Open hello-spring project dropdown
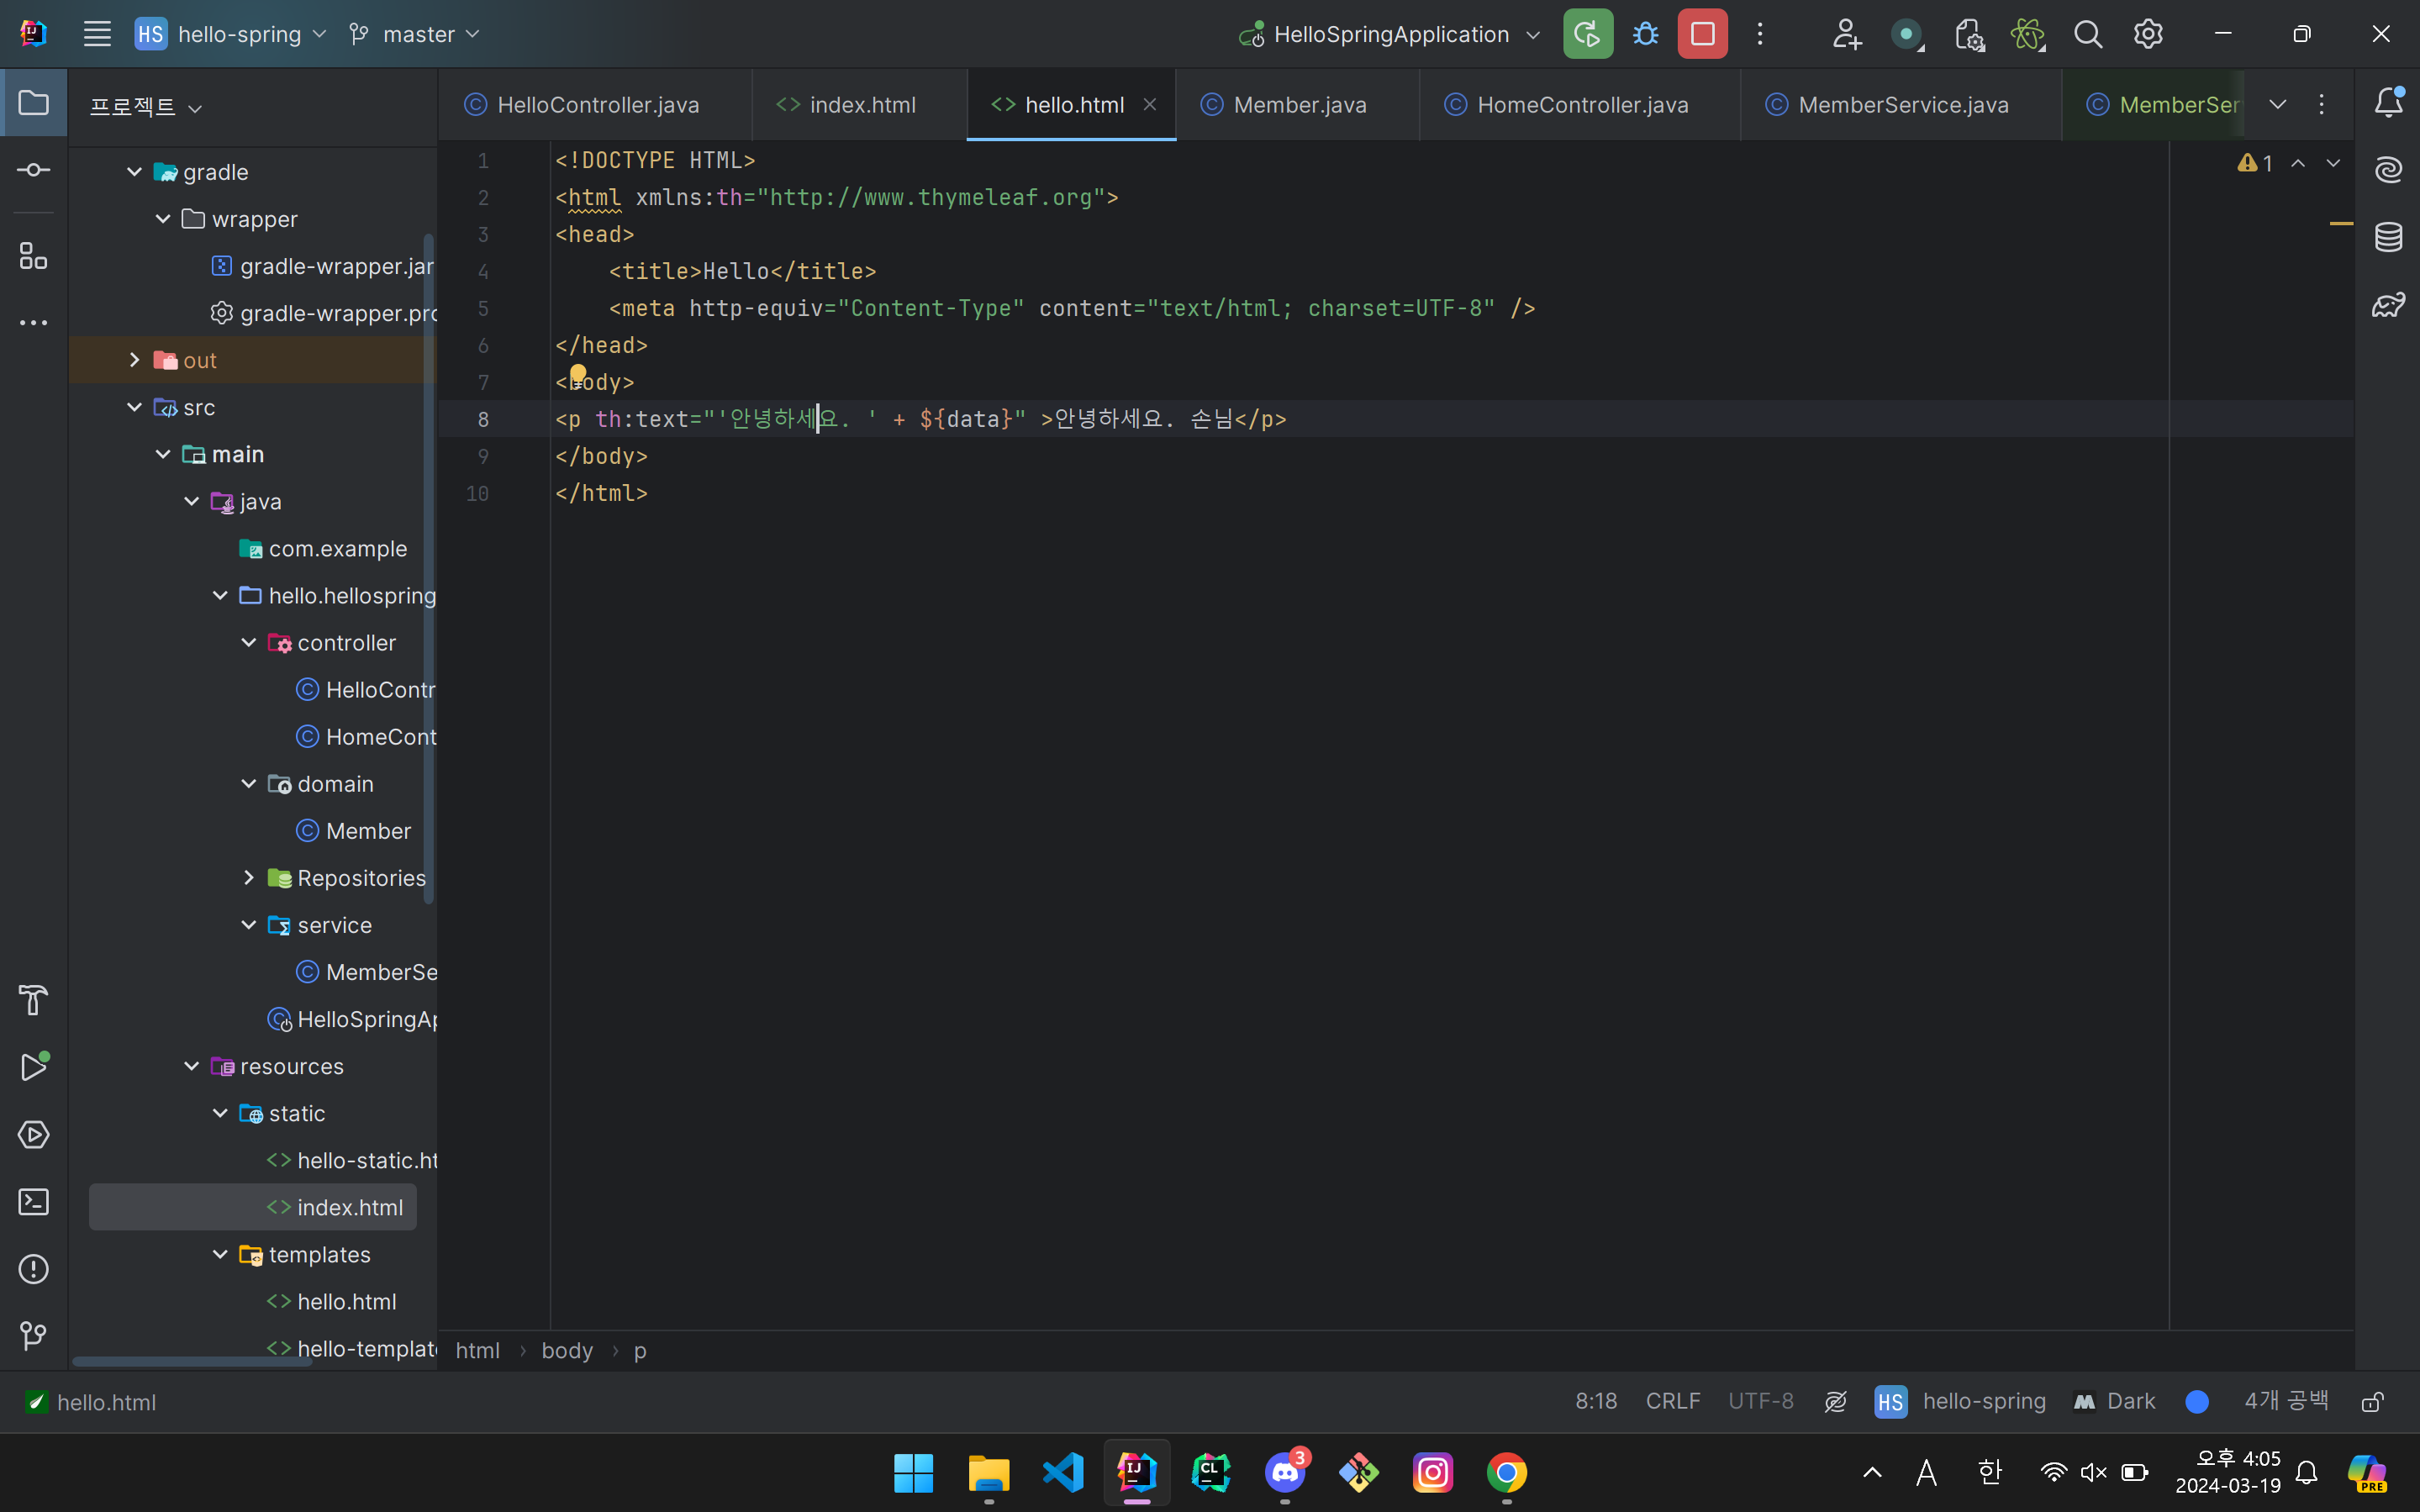This screenshot has width=2420, height=1512. [231, 34]
